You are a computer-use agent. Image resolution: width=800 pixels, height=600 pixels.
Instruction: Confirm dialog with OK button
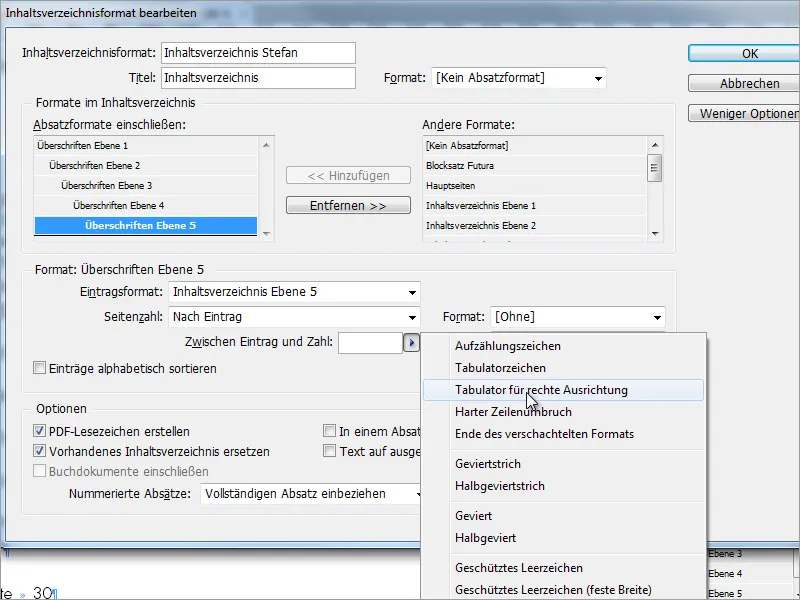[x=744, y=54]
